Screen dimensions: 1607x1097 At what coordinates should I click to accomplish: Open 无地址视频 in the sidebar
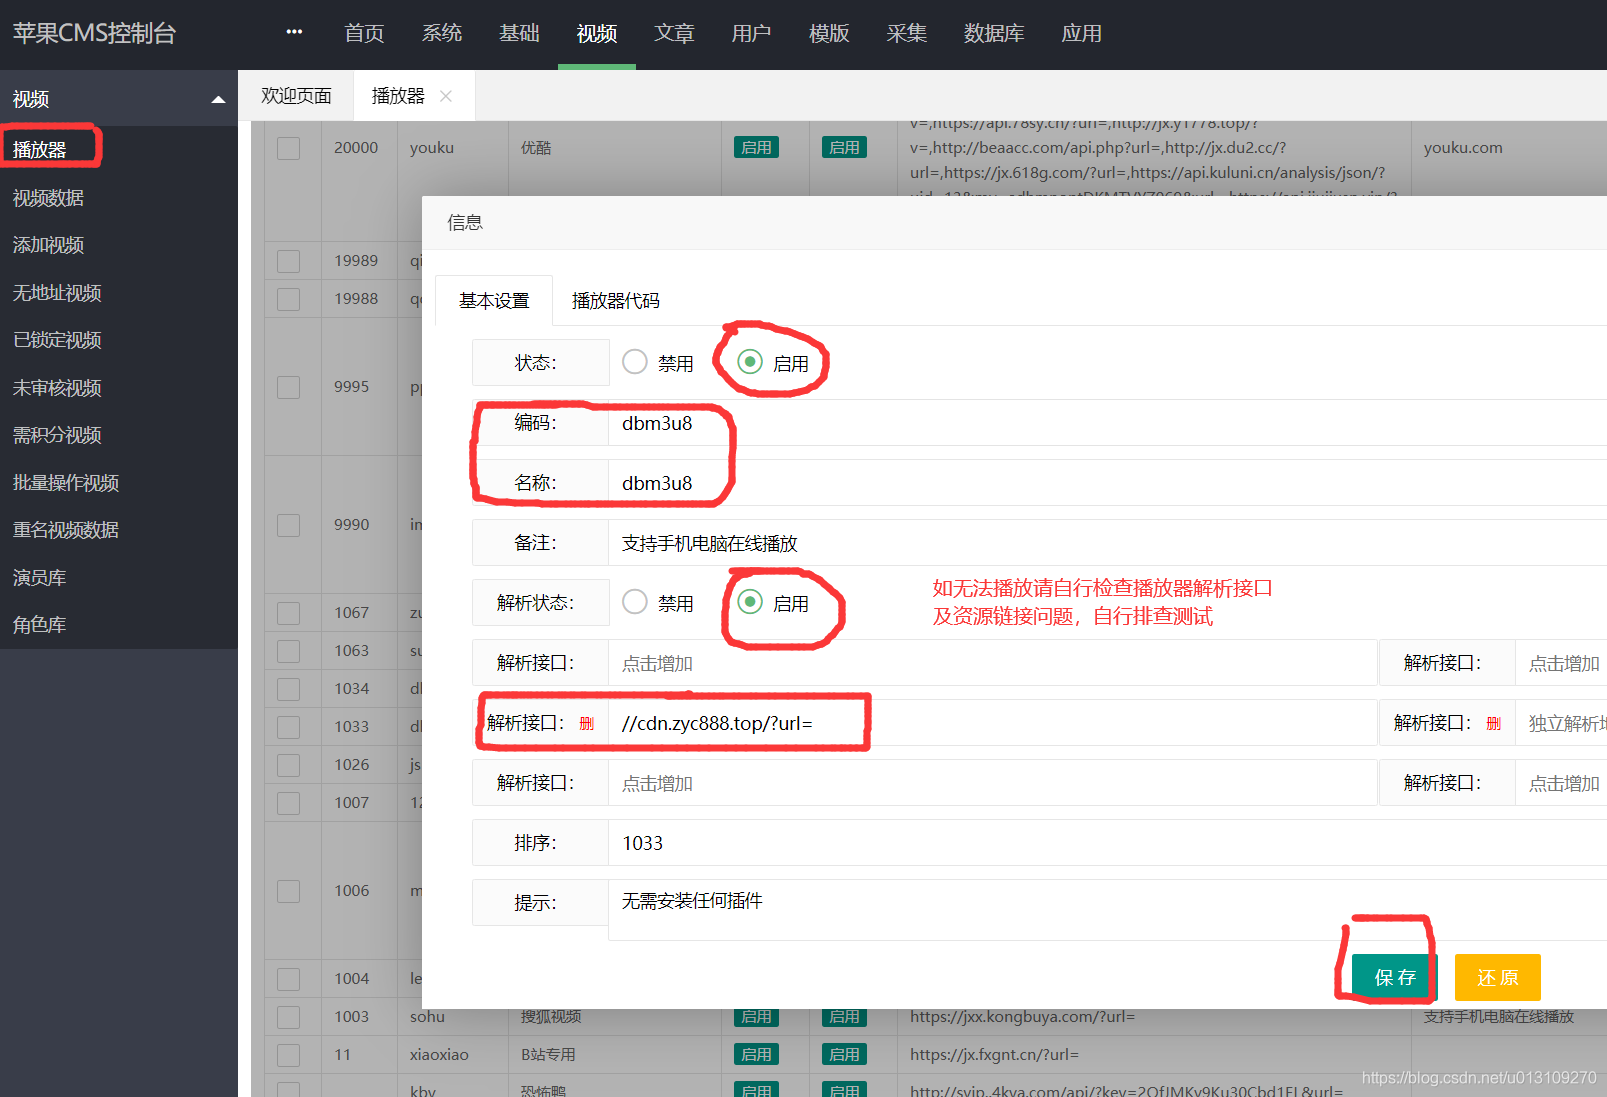pos(57,293)
